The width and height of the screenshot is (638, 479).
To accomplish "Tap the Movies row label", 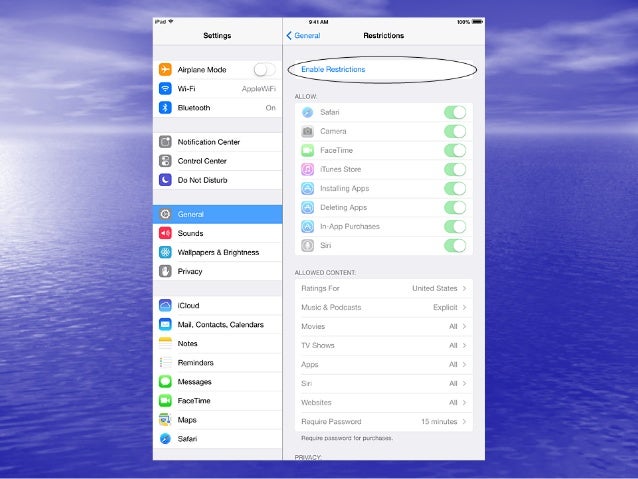I will (313, 326).
